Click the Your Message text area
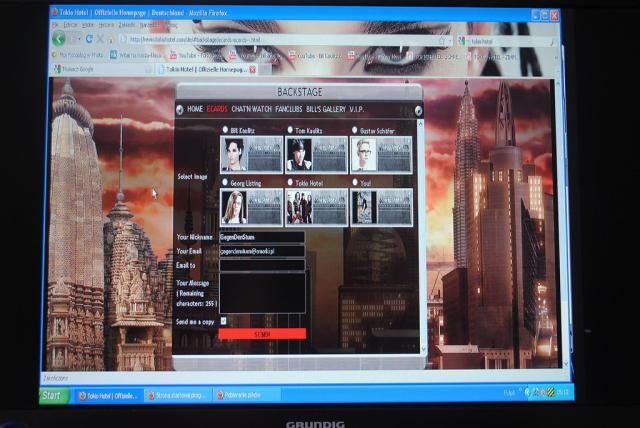 (x=262, y=293)
